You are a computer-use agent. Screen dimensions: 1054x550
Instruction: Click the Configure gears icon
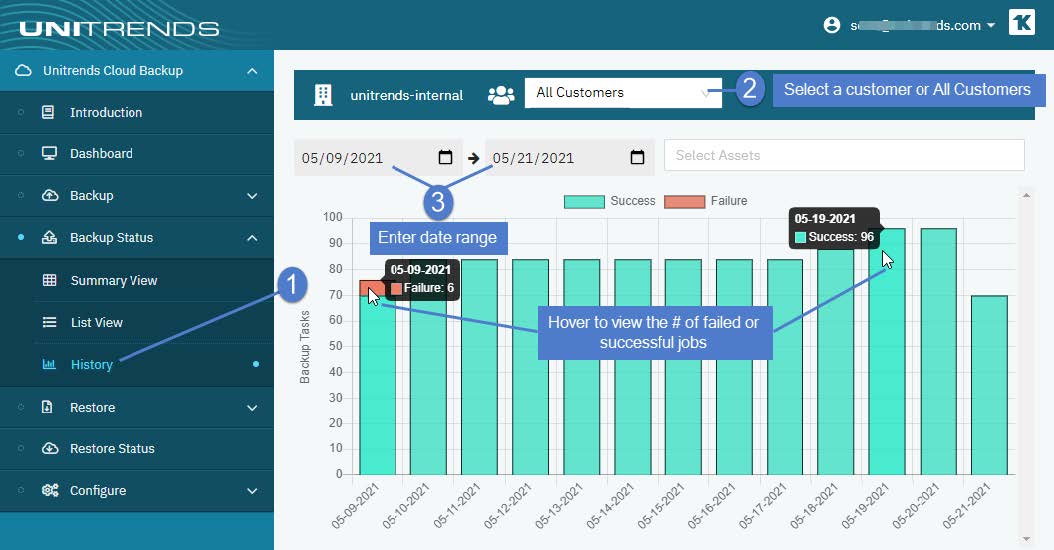coord(50,490)
